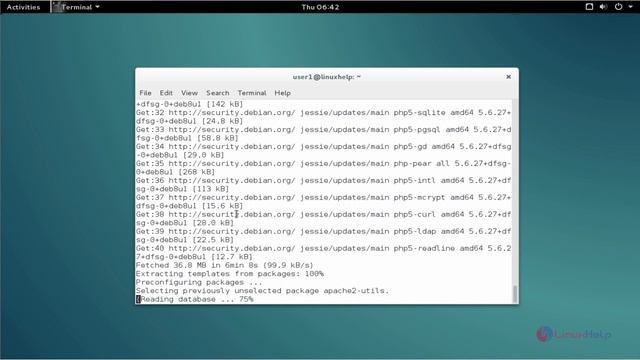The image size is (640, 360).
Task: Click the clock showing Thu 06:42
Action: (x=320, y=7)
